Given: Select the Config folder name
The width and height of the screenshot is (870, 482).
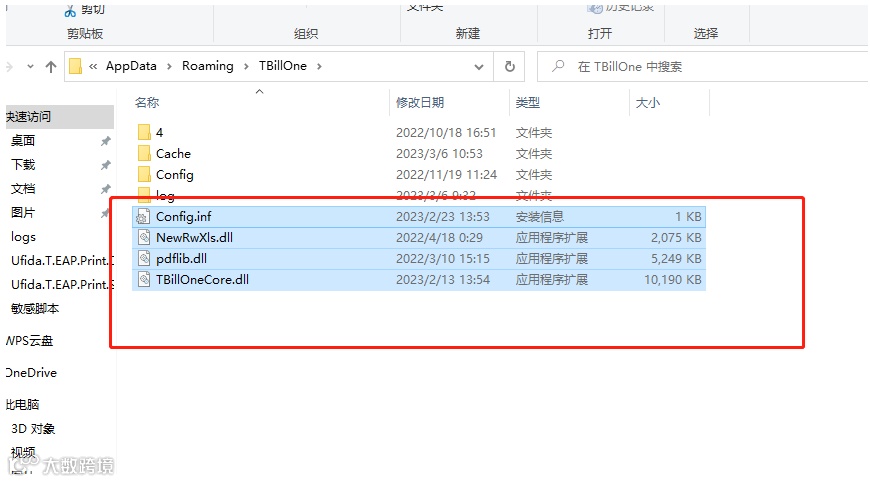Looking at the screenshot, I should tap(175, 175).
